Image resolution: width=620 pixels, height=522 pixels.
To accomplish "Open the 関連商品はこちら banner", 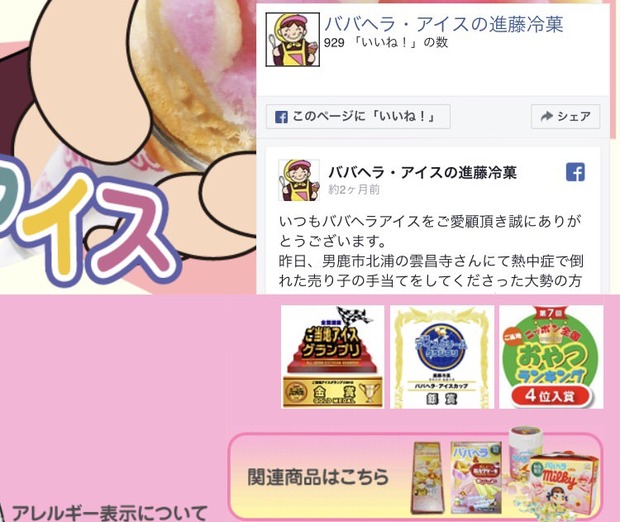I will coord(416,476).
